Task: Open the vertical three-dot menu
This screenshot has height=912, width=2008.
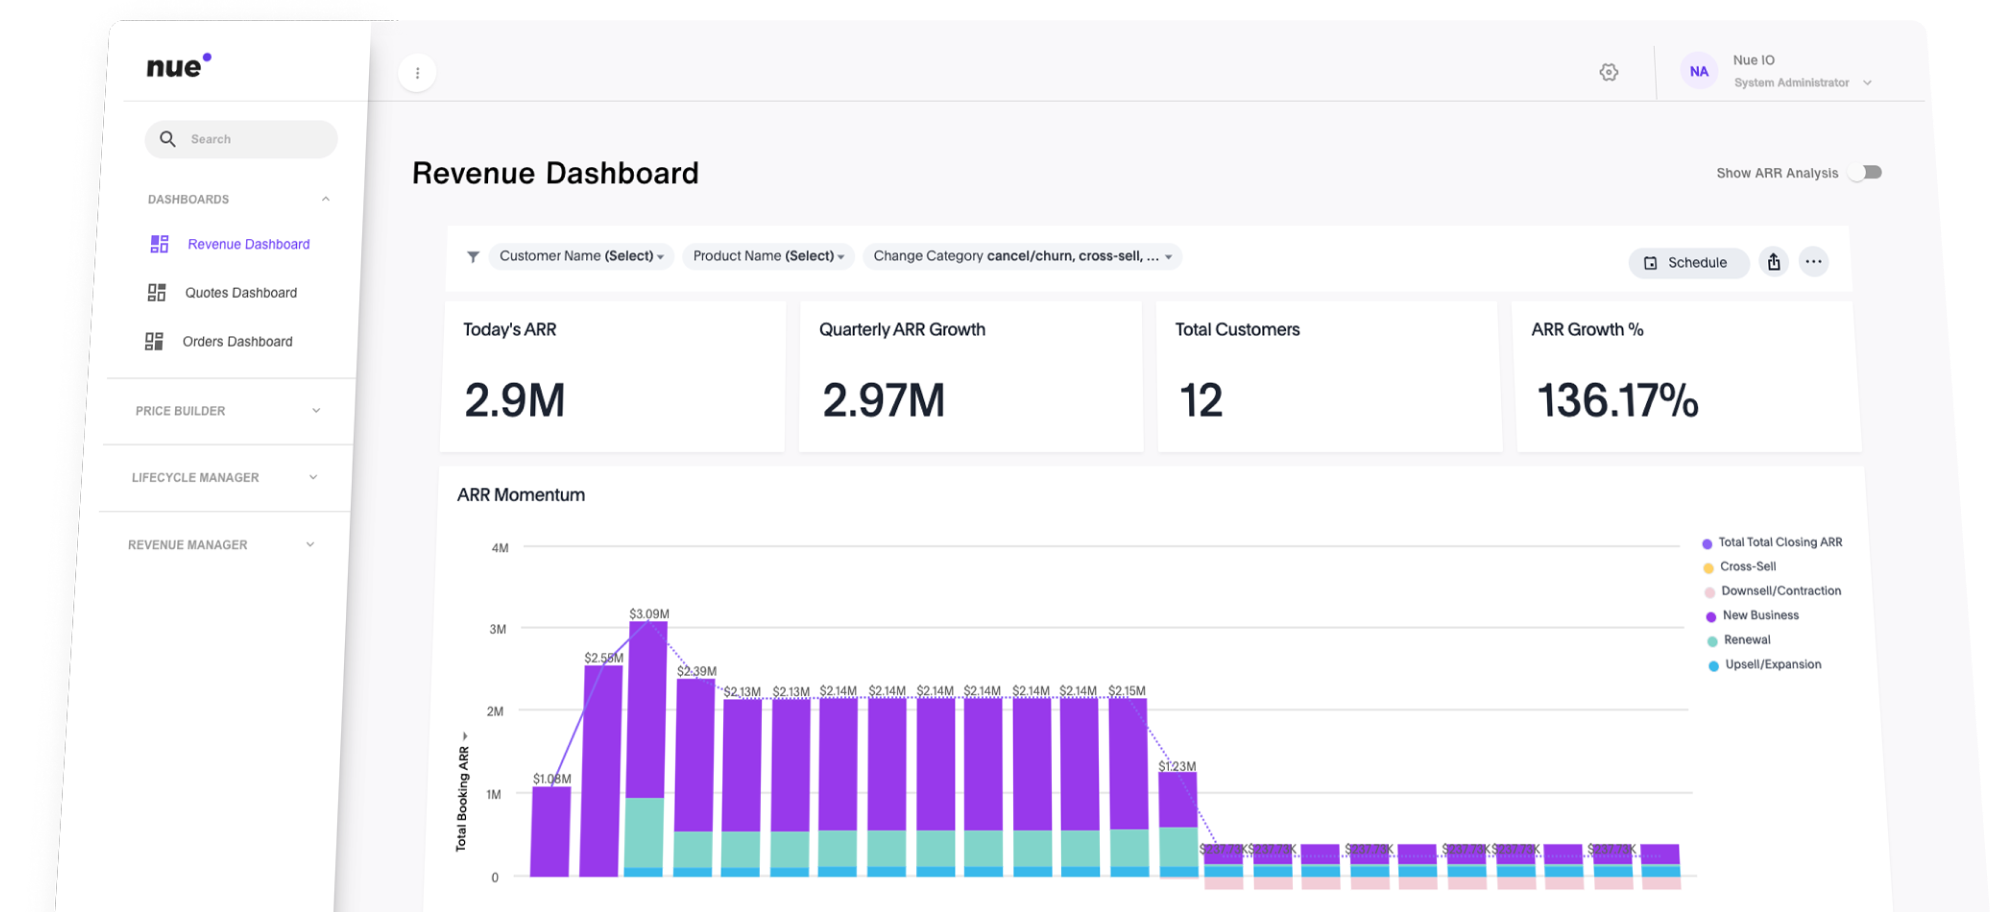Action: pos(417,73)
